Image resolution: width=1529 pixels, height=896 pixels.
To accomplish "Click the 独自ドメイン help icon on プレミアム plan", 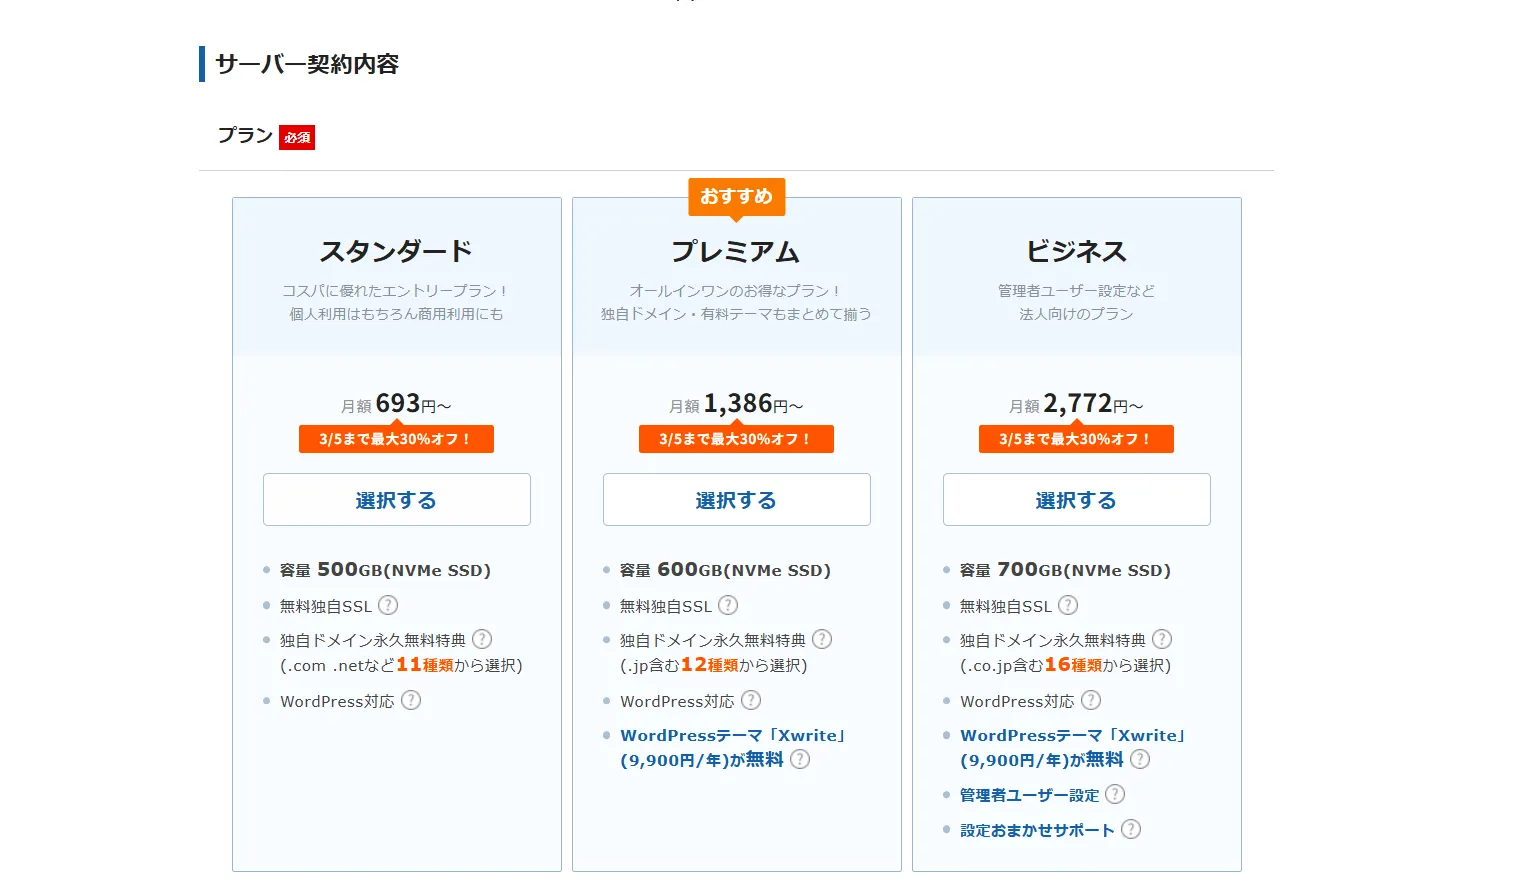I will 822,639.
